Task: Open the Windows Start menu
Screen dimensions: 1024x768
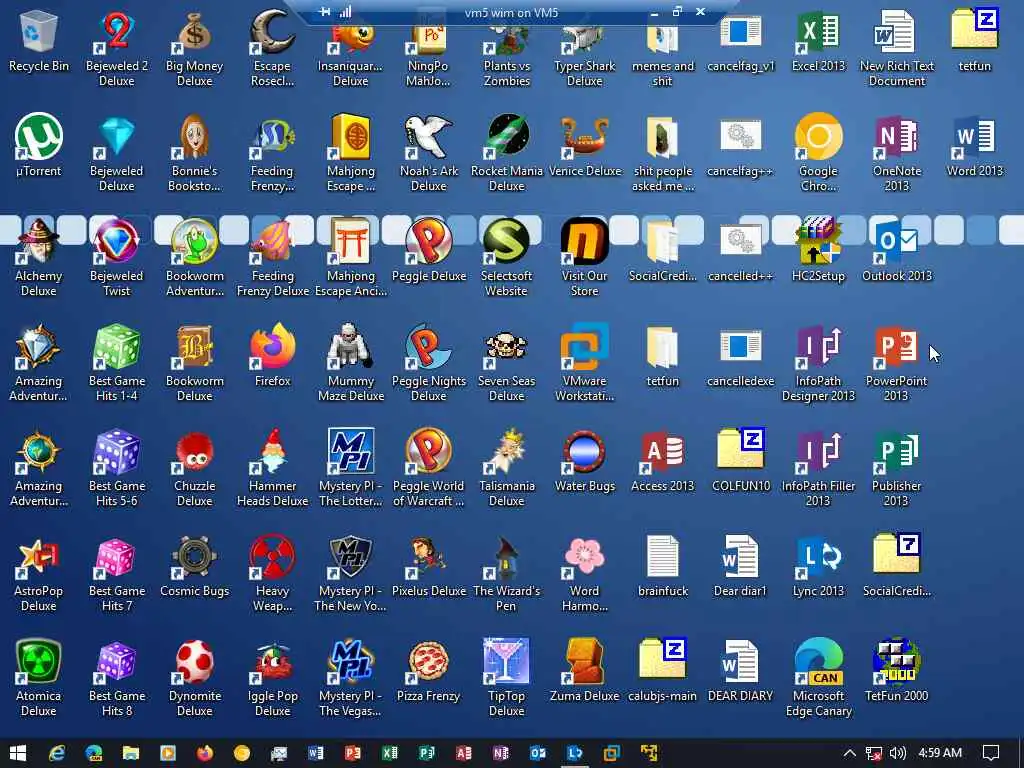Action: coord(18,753)
